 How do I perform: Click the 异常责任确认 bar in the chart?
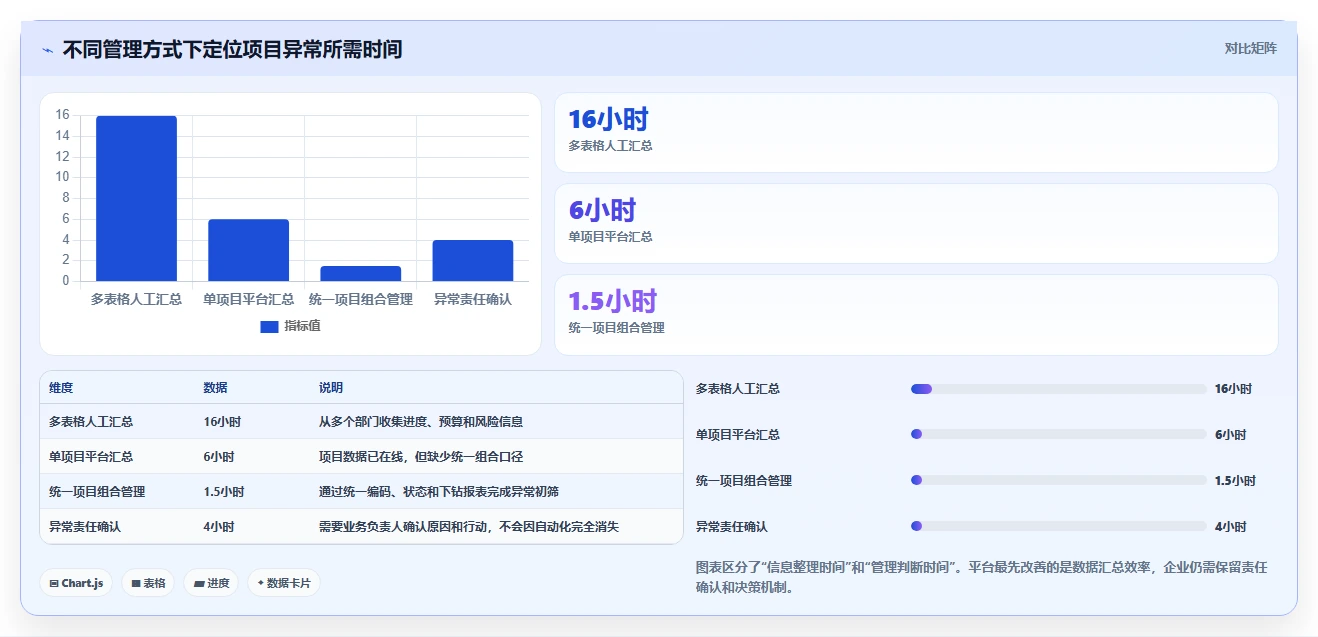[472, 260]
